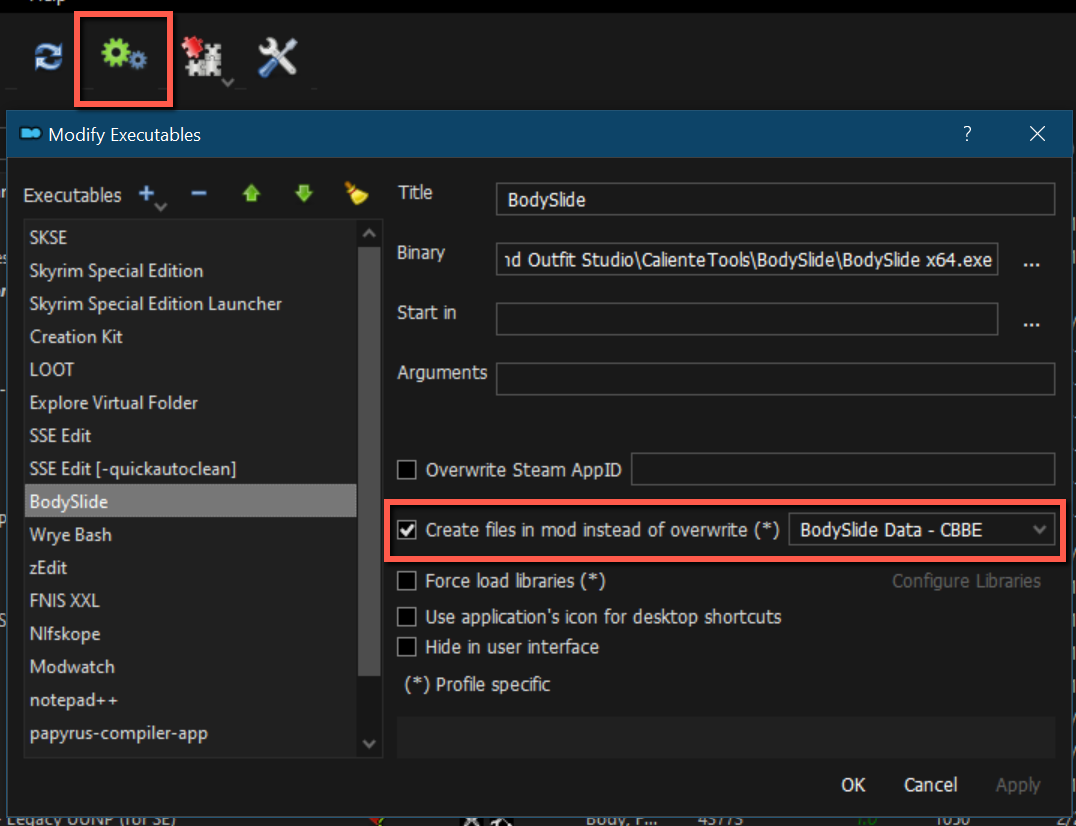
Task: Click the executables list scrollbar up arrow
Action: tap(369, 233)
